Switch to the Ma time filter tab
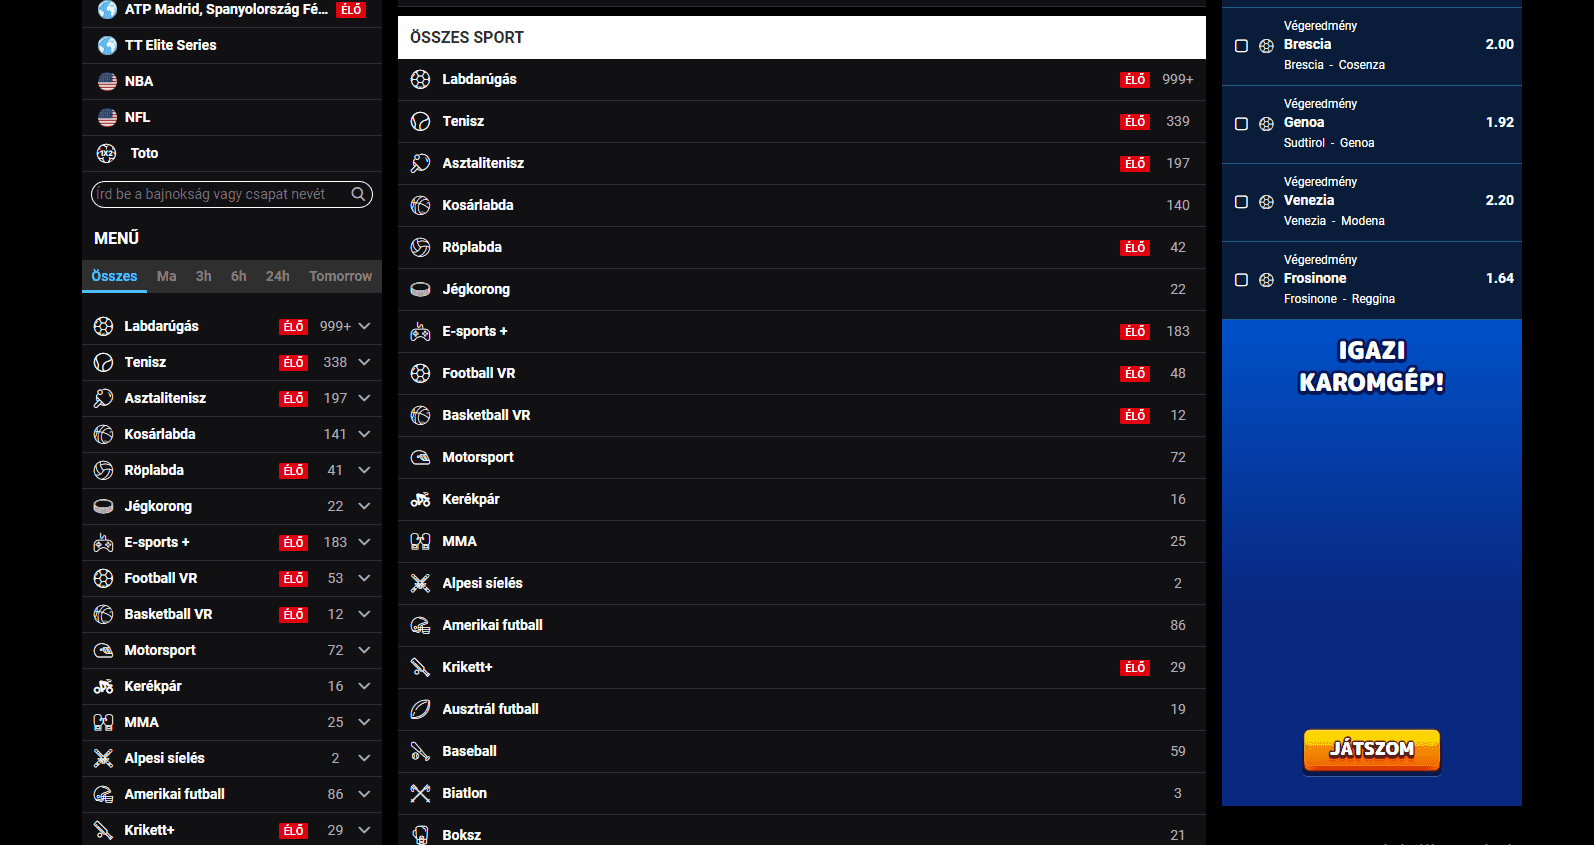This screenshot has width=1594, height=845. coord(166,276)
